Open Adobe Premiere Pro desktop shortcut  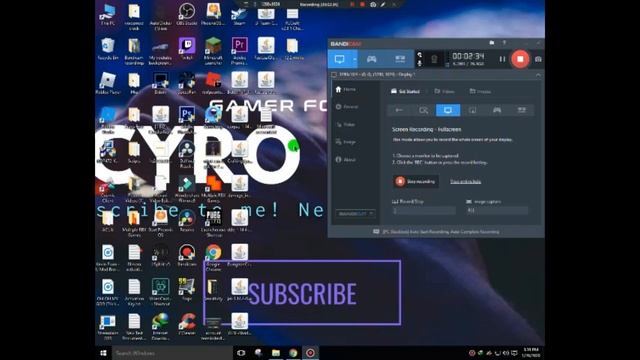[239, 51]
